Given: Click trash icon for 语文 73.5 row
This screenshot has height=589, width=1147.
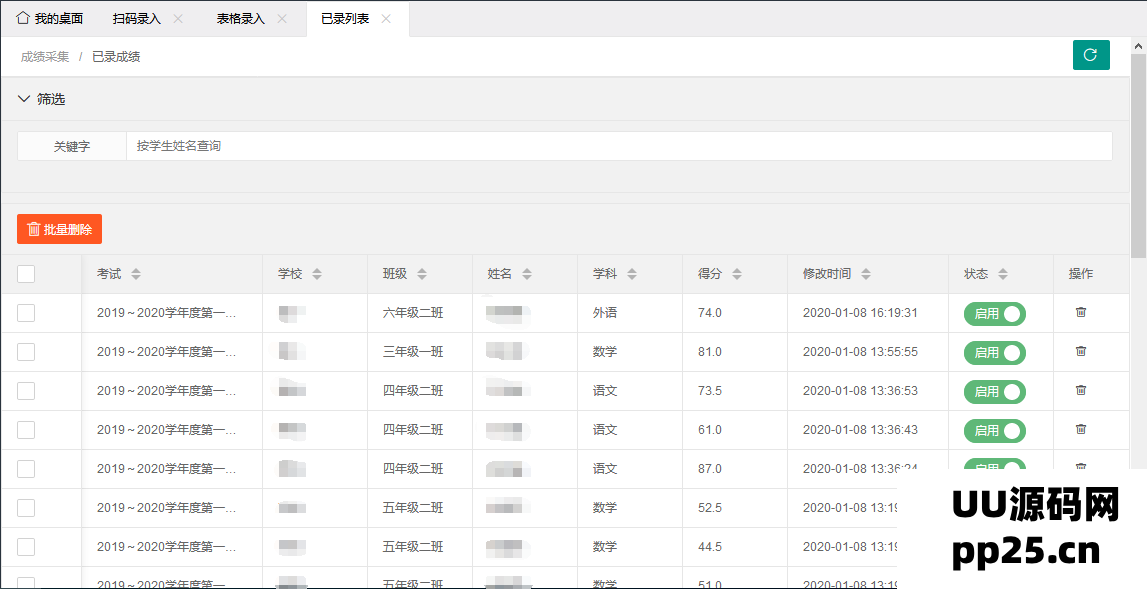Looking at the screenshot, I should [x=1080, y=391].
